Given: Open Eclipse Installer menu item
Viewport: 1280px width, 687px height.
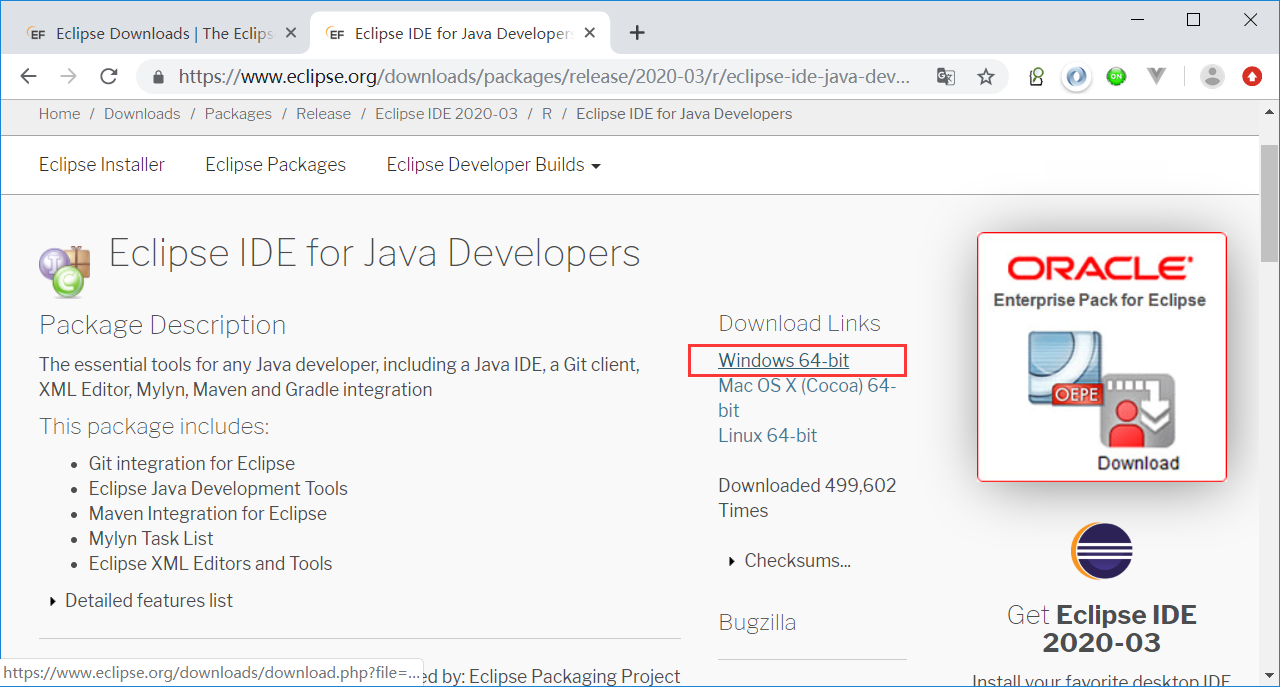Looking at the screenshot, I should pyautogui.click(x=102, y=165).
